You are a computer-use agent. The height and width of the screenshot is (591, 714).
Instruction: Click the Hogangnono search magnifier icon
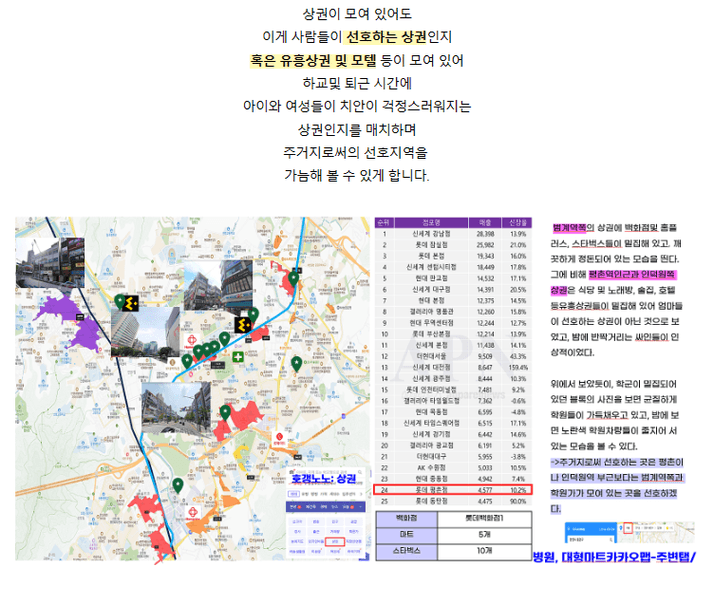coord(358,471)
